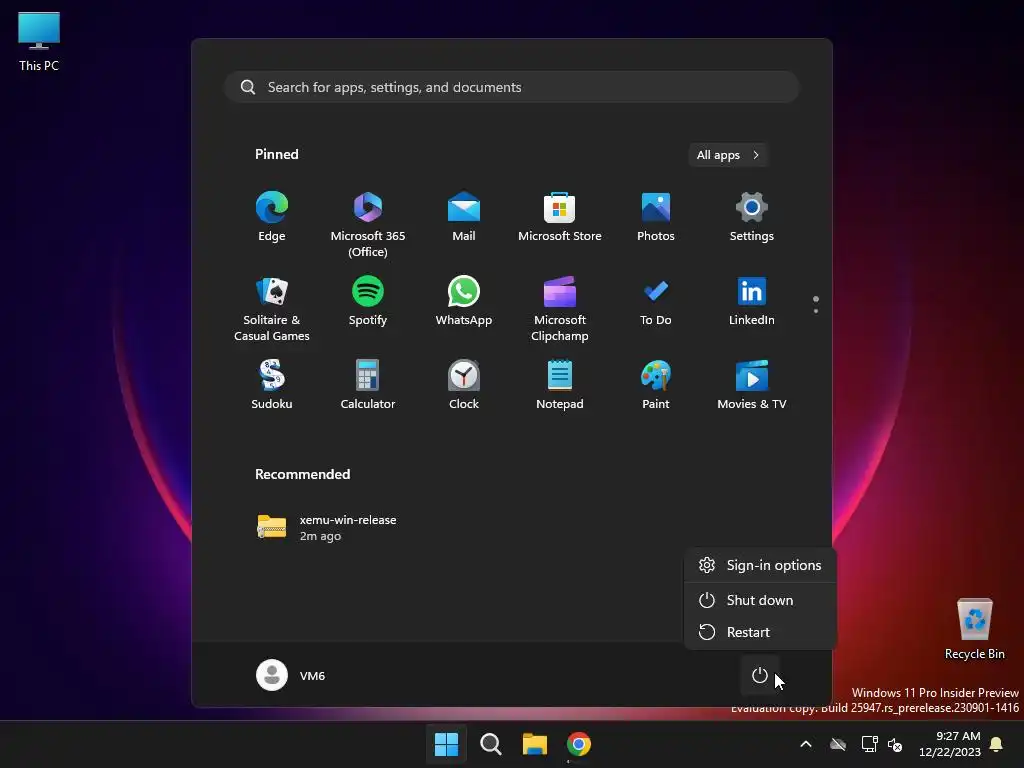Select Restart in power menu
The width and height of the screenshot is (1024, 768).
point(760,632)
